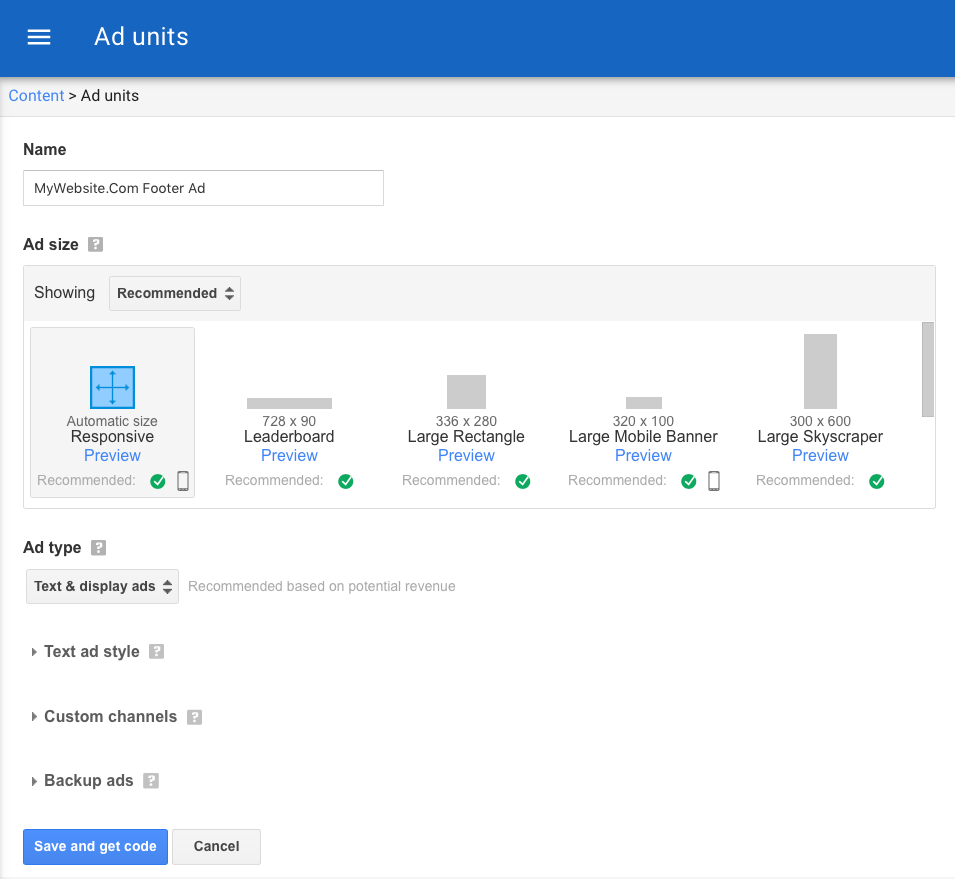Click the Text ad style help icon

pyautogui.click(x=156, y=651)
